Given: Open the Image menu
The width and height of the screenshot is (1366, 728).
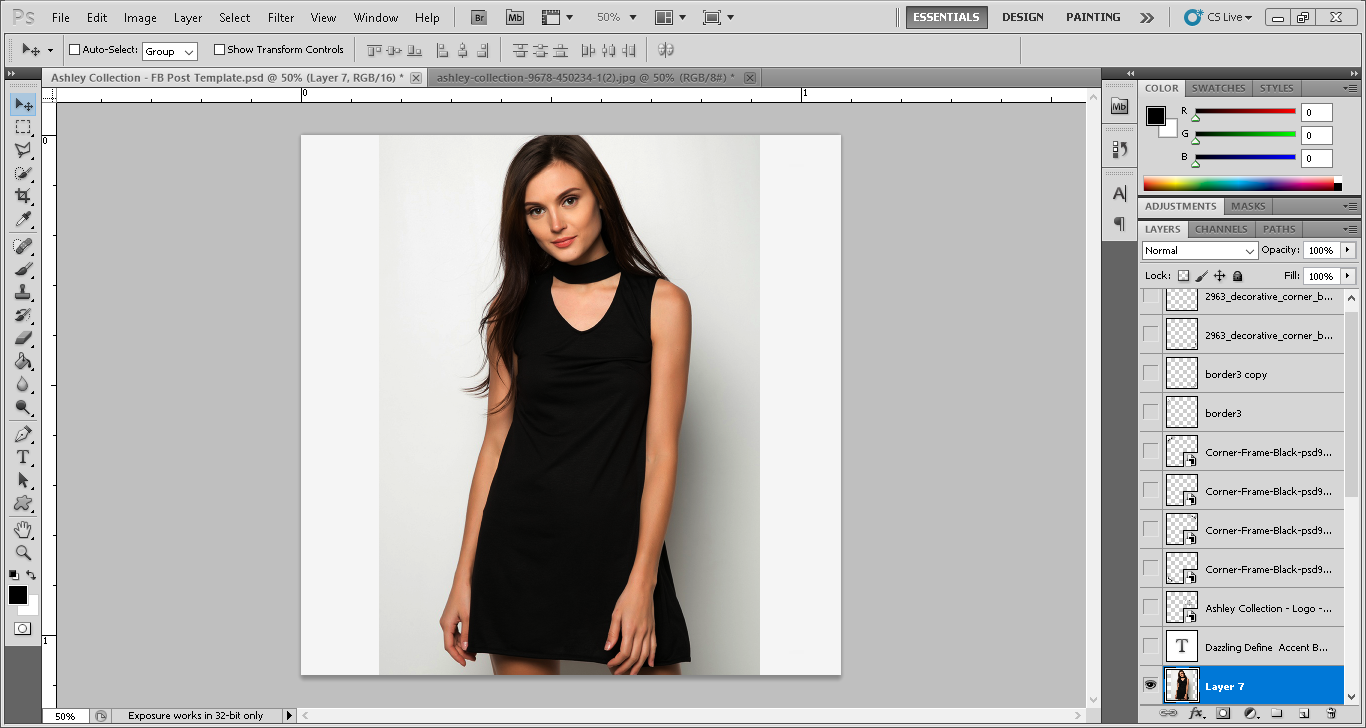Looking at the screenshot, I should [x=140, y=17].
